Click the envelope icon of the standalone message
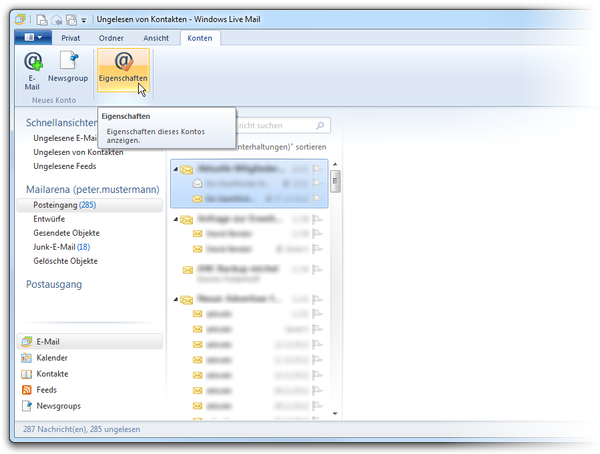 pyautogui.click(x=188, y=270)
